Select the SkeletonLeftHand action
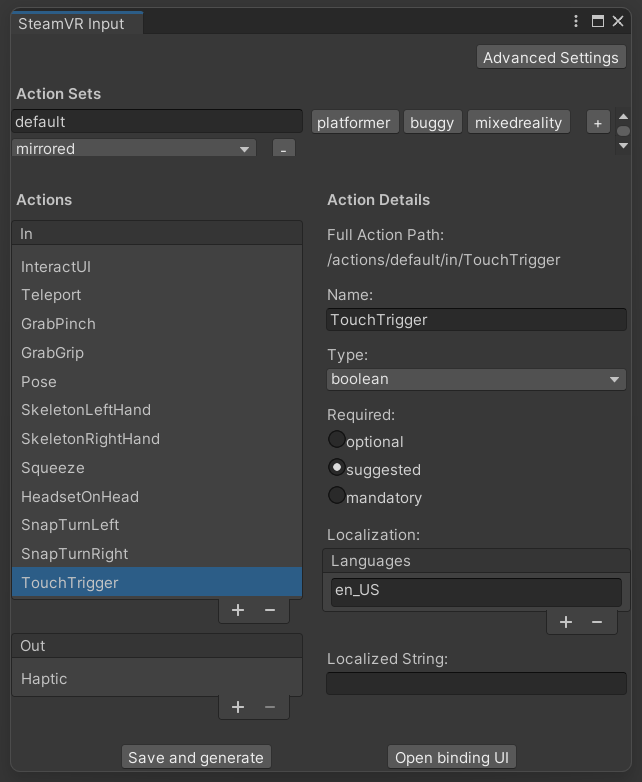642x782 pixels. 157,410
